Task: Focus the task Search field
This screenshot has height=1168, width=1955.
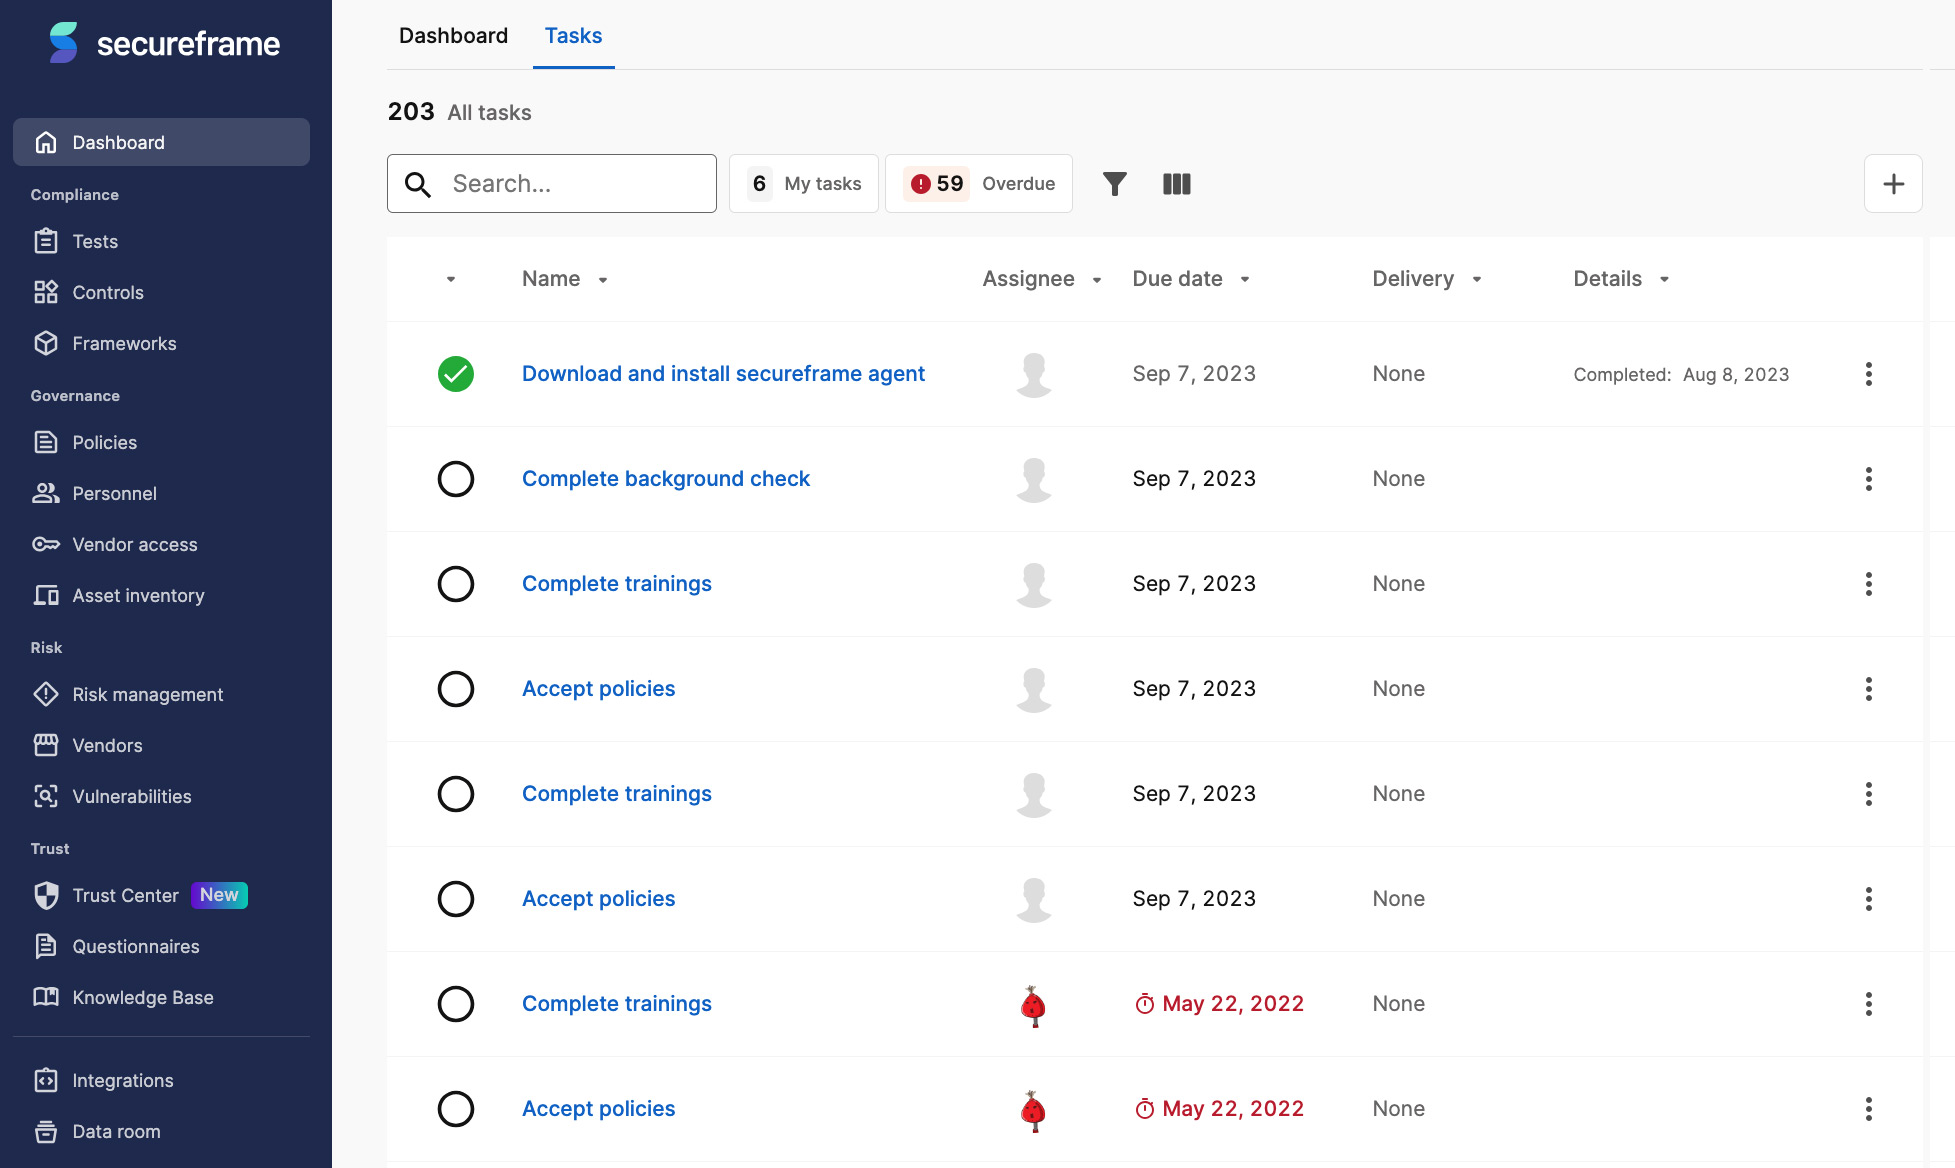Action: pyautogui.click(x=552, y=184)
